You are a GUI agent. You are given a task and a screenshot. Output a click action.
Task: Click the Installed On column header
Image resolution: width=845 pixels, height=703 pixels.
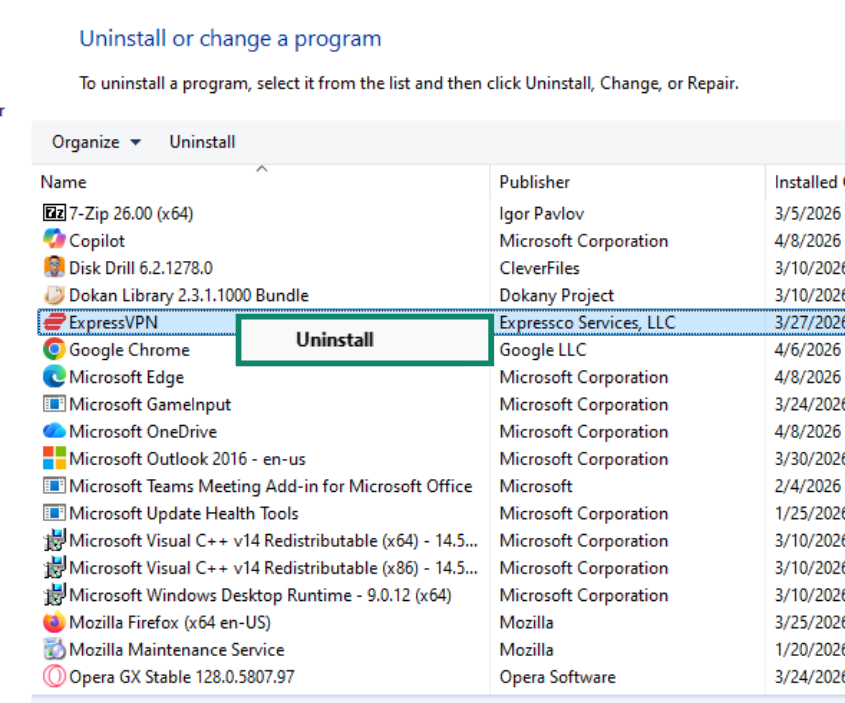coord(806,182)
